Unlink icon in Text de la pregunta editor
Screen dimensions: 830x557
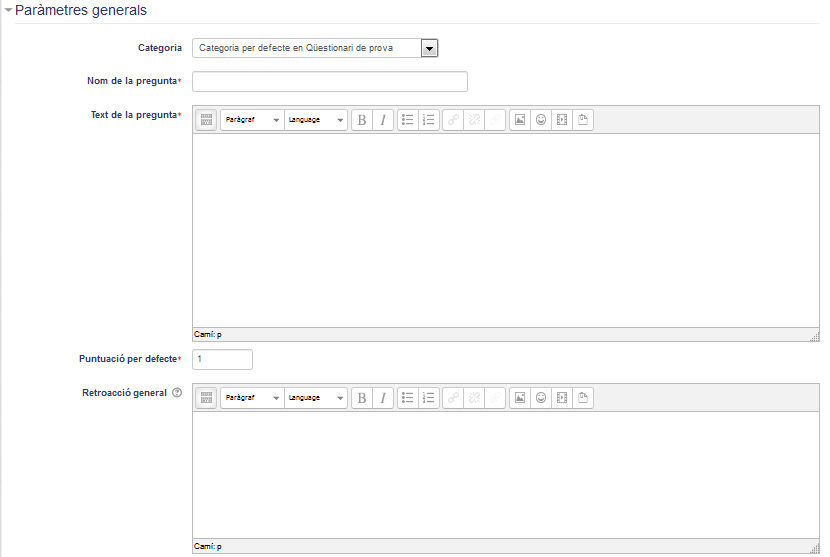pyautogui.click(x=474, y=120)
